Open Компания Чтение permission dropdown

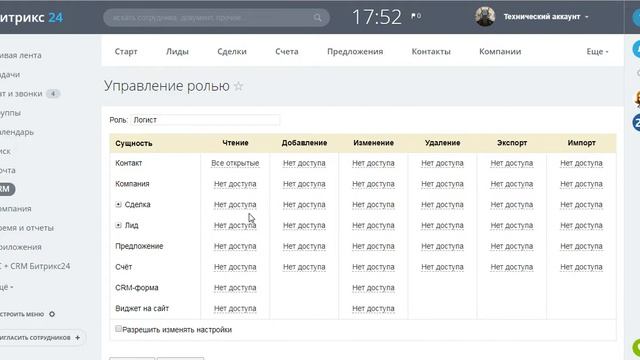pyautogui.click(x=235, y=184)
